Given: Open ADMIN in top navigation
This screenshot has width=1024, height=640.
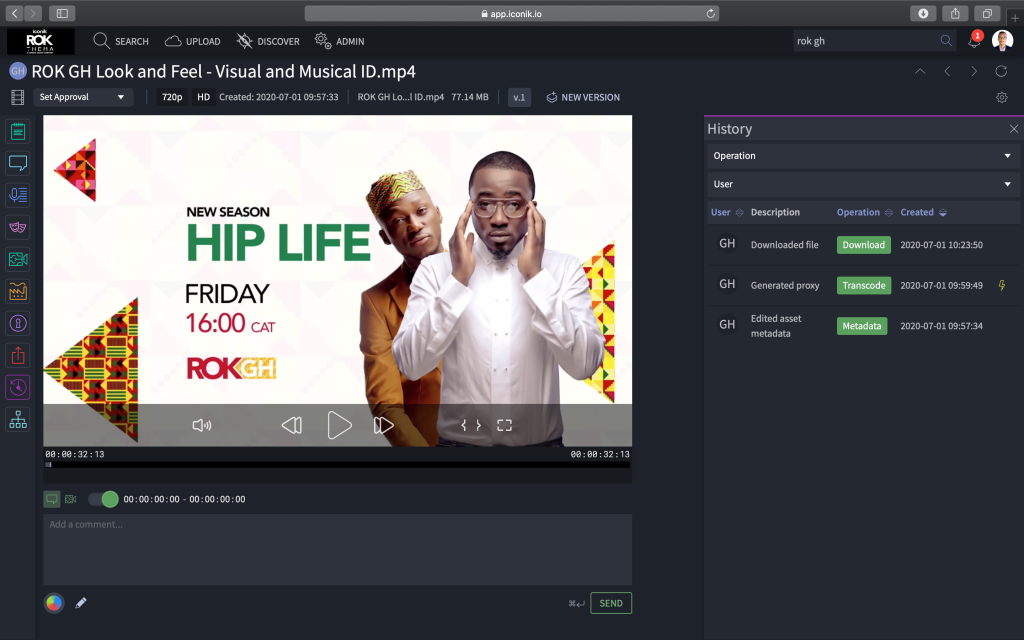Looking at the screenshot, I should [340, 41].
